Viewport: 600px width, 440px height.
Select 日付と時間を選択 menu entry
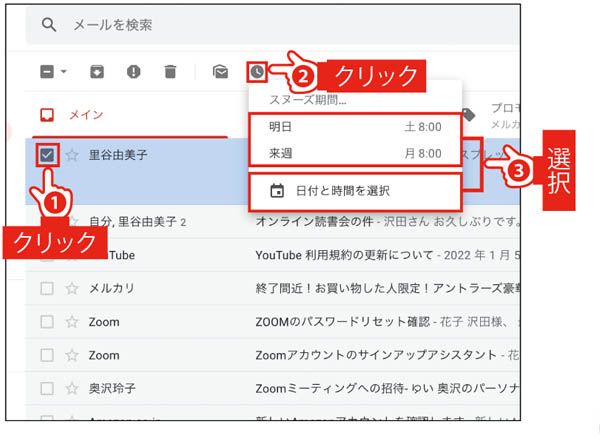coord(355,191)
